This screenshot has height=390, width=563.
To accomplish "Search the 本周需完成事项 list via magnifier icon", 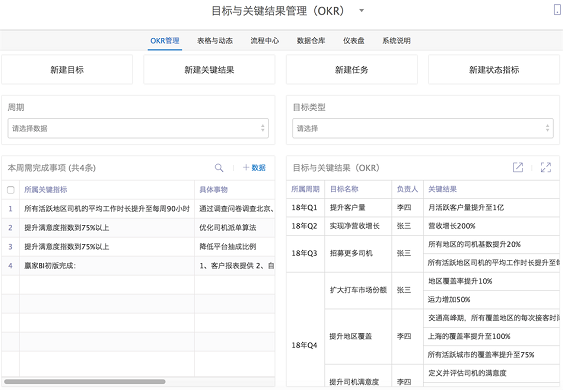I will pos(219,168).
